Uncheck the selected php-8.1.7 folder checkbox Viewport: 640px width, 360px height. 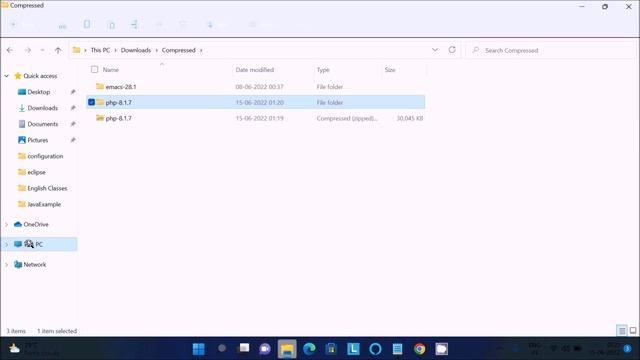pos(91,102)
